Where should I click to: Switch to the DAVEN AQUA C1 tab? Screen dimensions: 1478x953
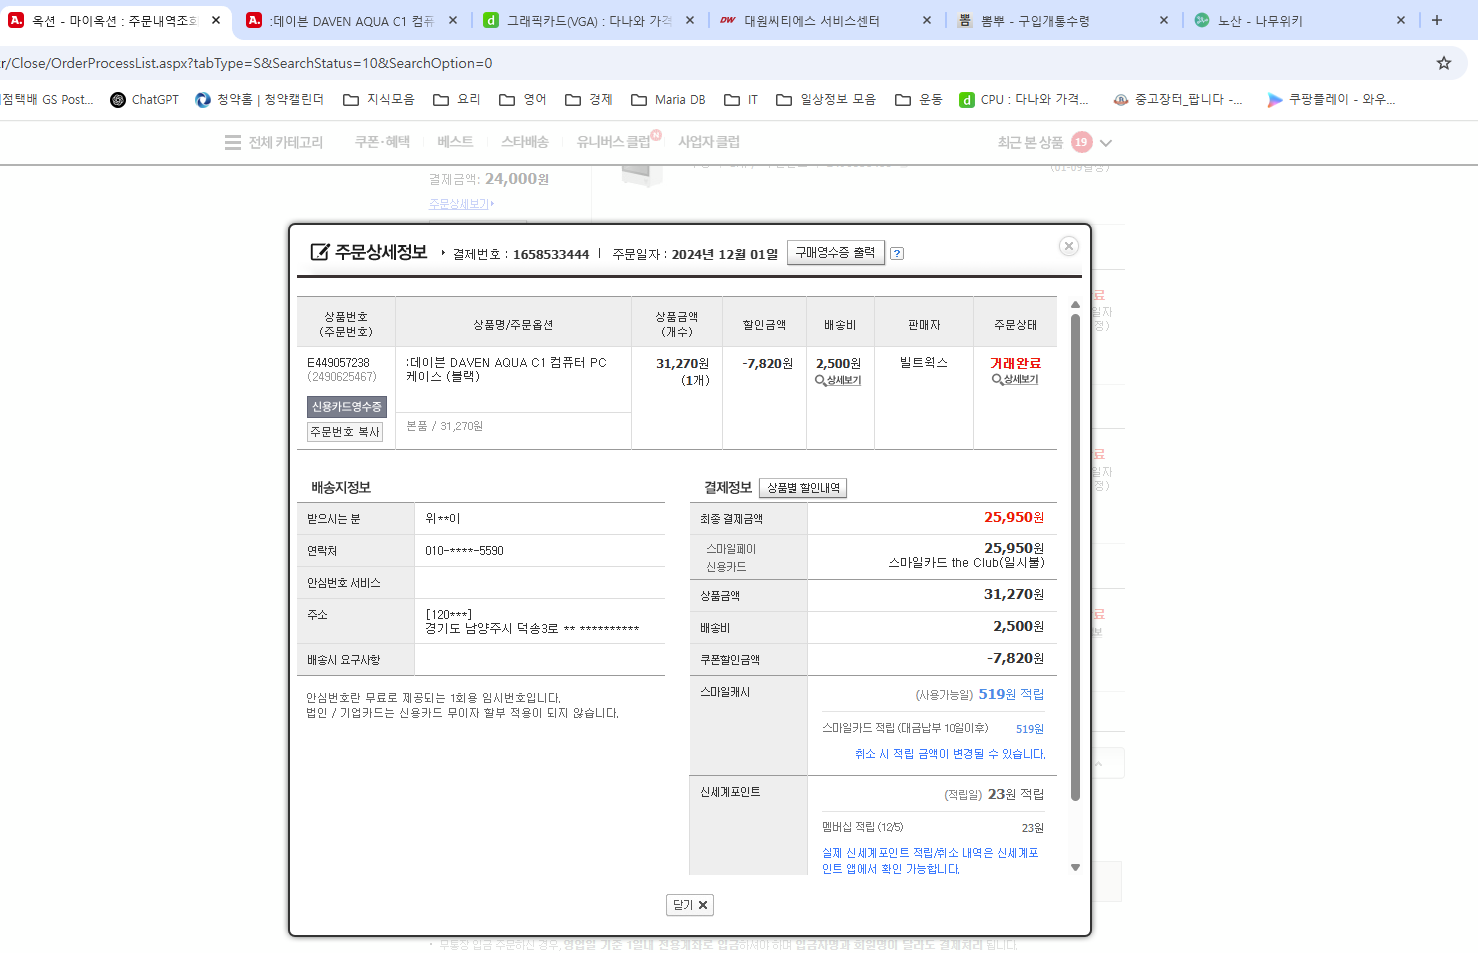coord(352,20)
